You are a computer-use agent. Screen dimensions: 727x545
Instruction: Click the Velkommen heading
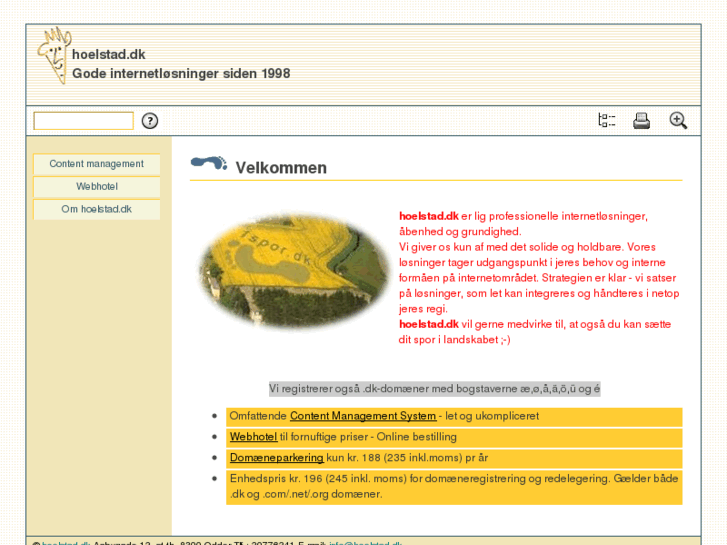pos(281,168)
